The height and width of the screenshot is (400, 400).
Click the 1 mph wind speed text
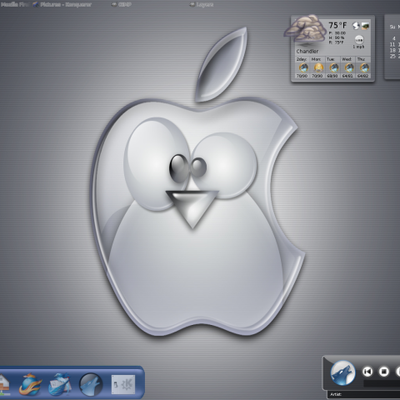point(359,47)
